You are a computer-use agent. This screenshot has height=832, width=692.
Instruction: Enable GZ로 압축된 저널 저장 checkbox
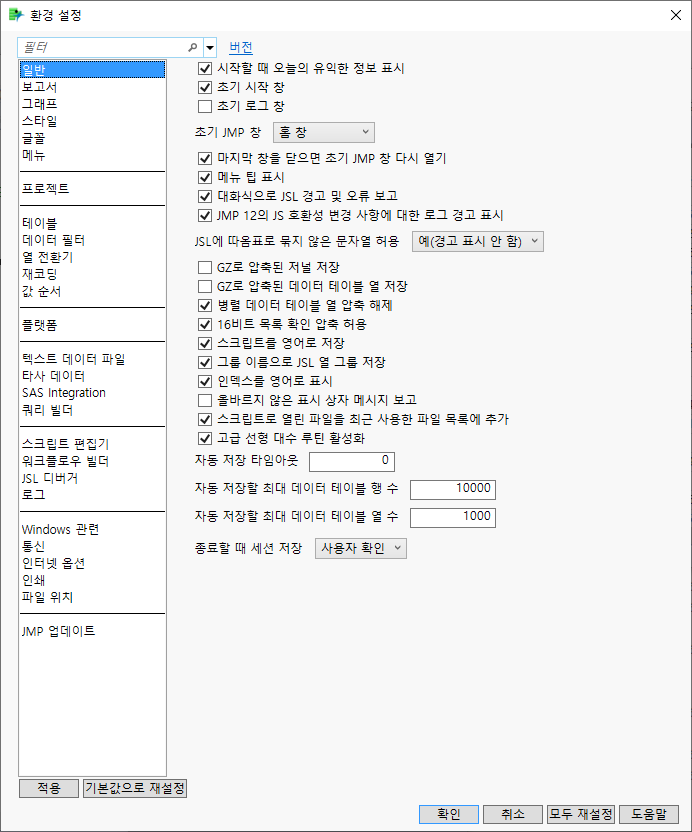[205, 267]
